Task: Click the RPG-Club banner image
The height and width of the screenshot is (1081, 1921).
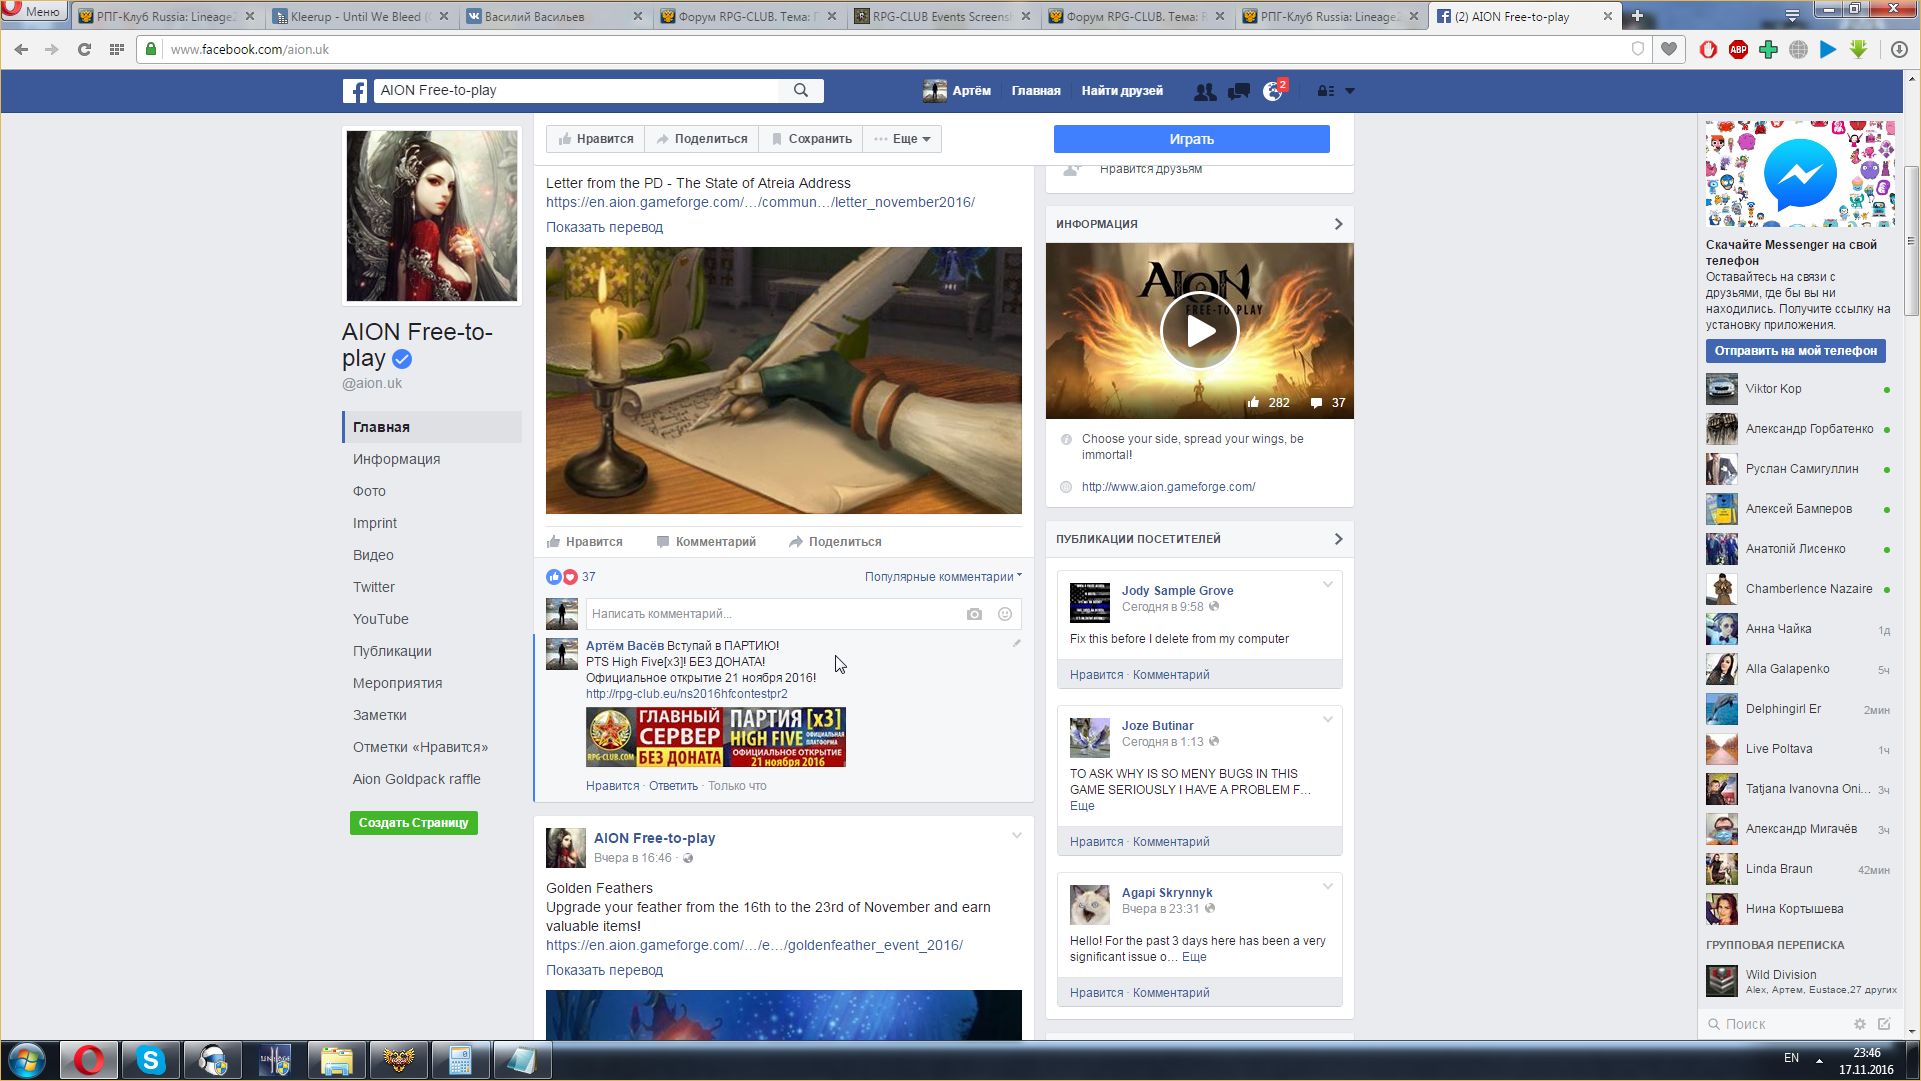Action: point(715,737)
